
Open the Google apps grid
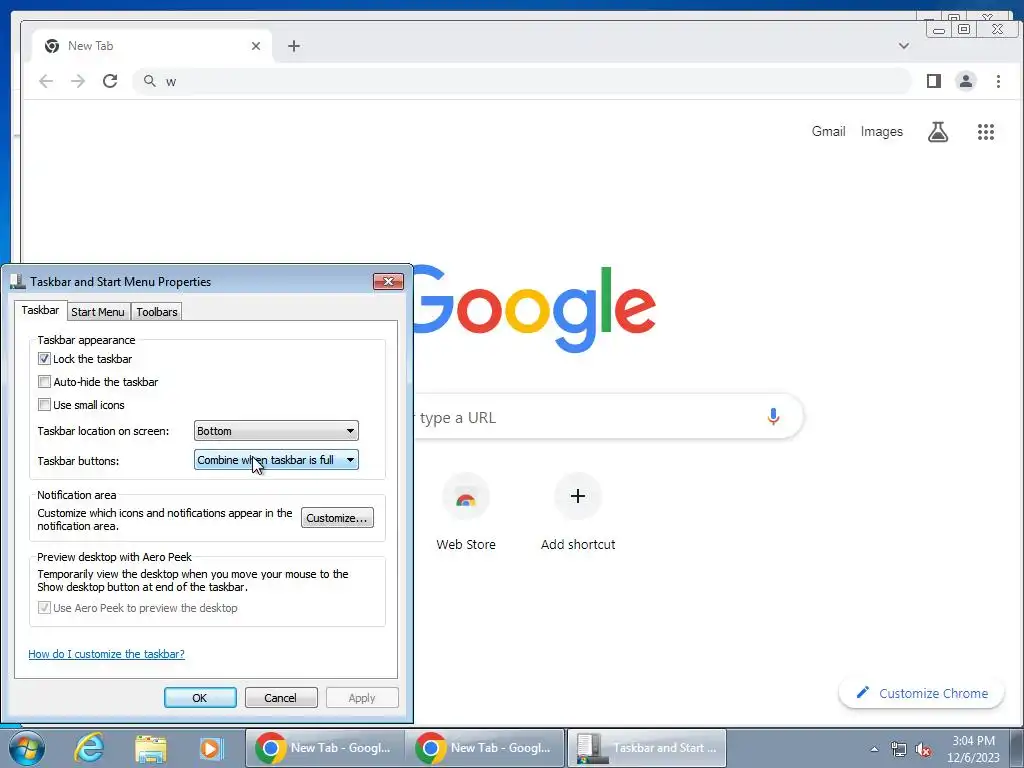(x=985, y=132)
